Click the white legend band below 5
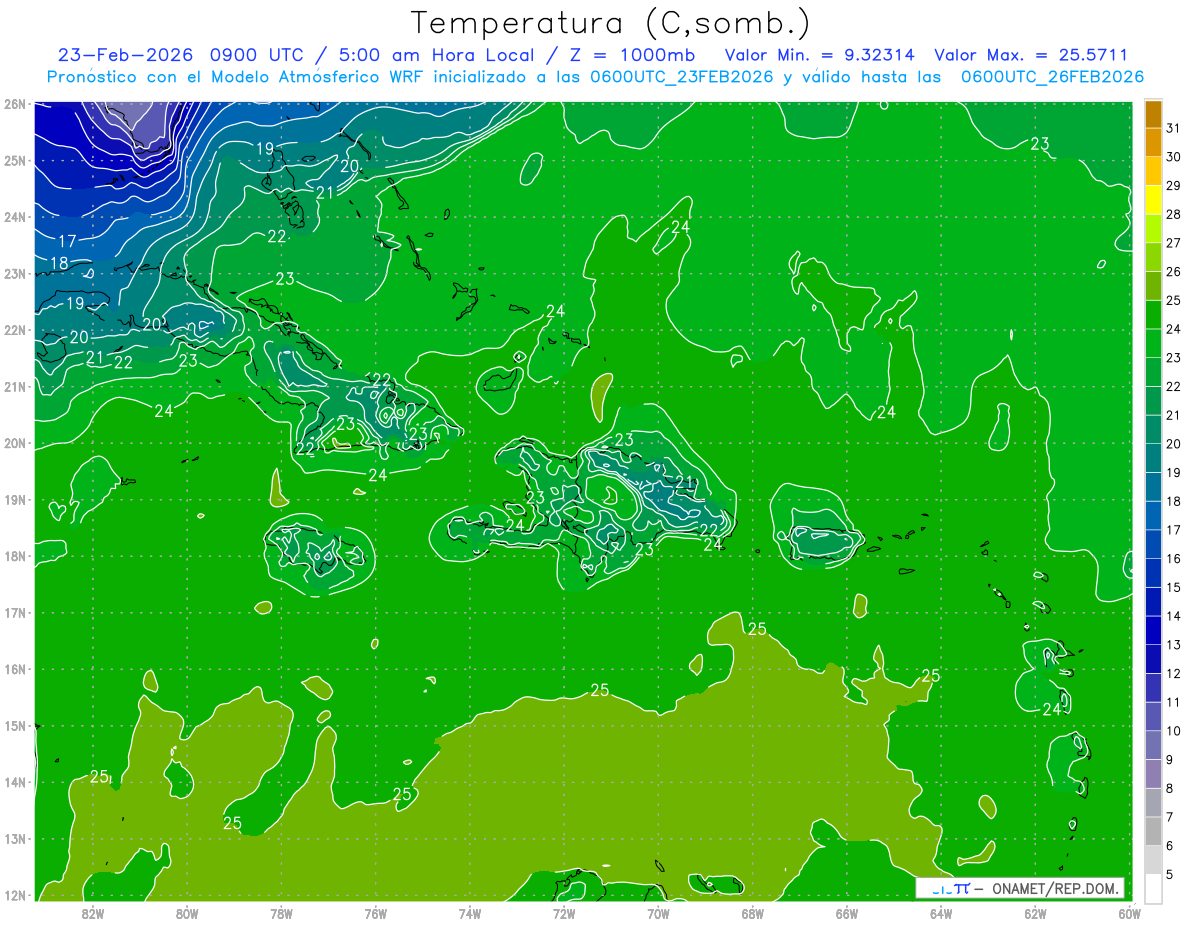 [x=1153, y=888]
